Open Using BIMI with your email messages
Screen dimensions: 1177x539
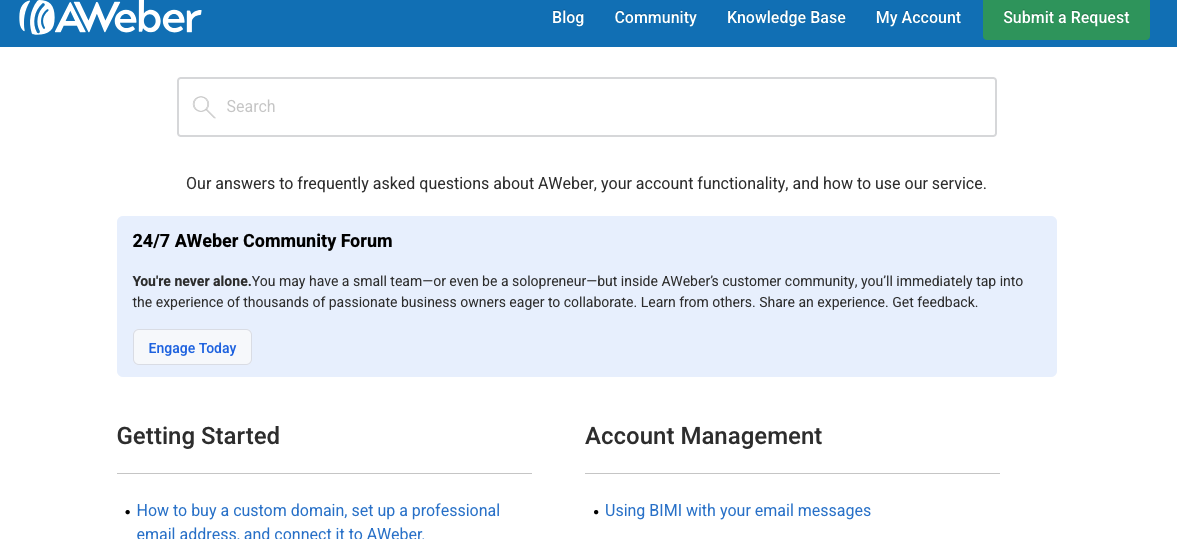[738, 510]
